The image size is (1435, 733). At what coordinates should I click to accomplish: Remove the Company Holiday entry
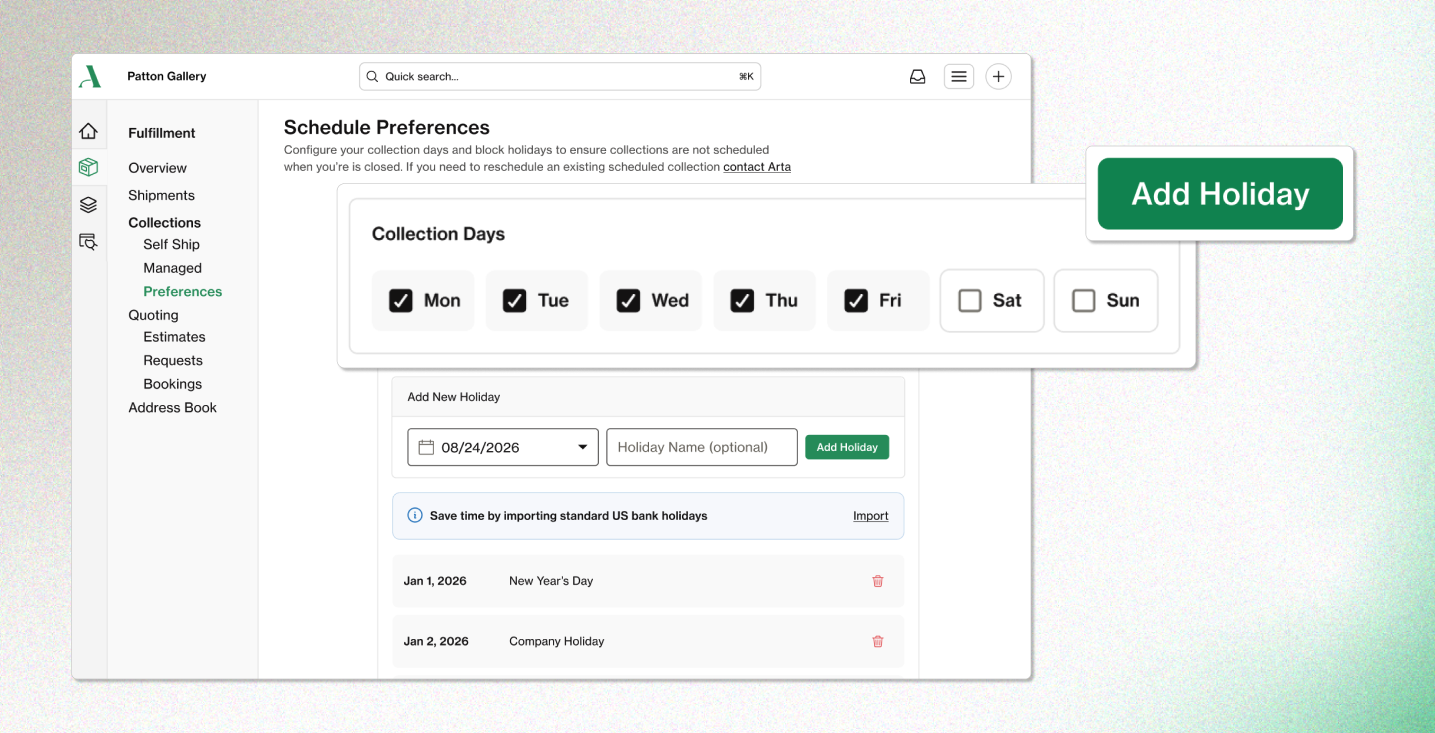(877, 642)
